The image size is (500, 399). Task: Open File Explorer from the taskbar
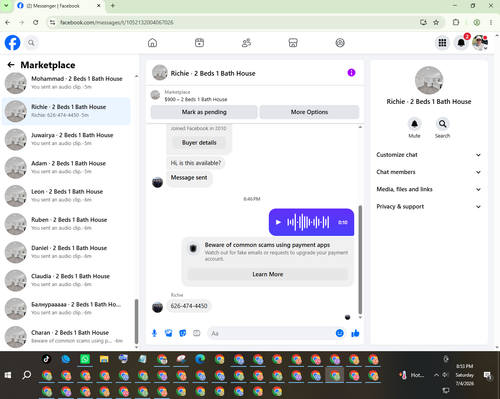[104, 359]
